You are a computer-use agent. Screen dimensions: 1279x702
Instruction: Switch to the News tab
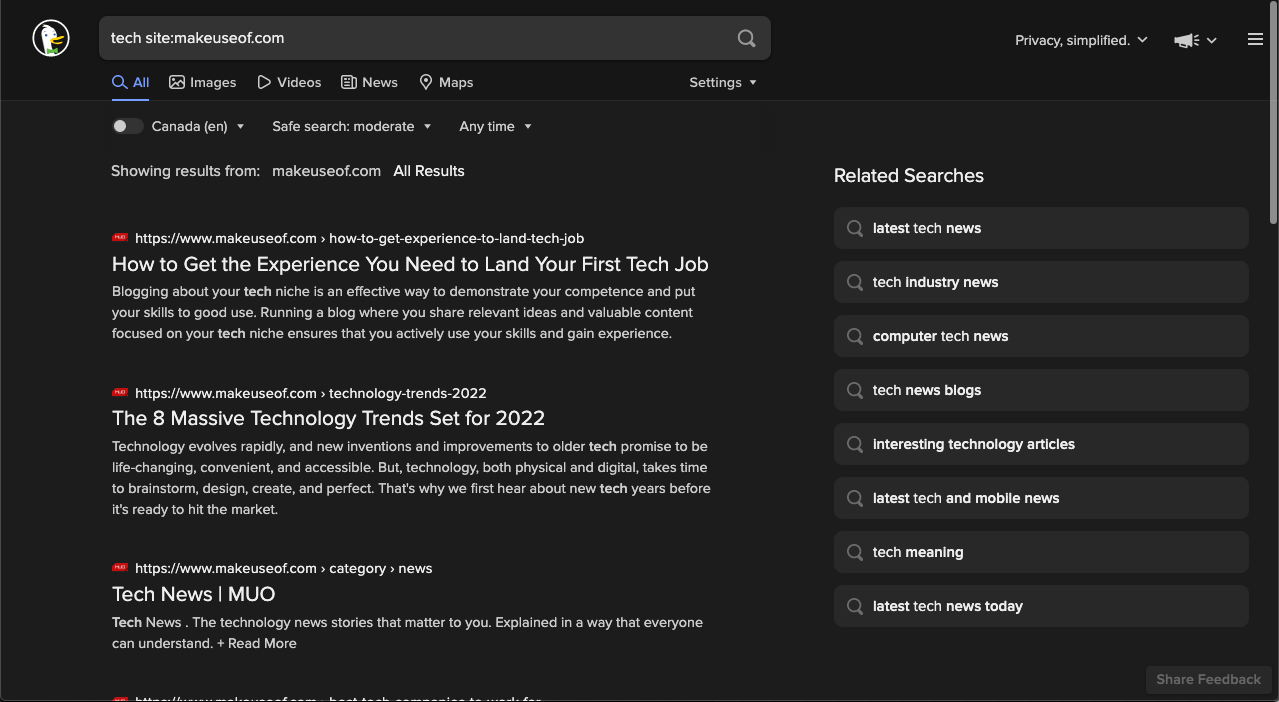pos(369,82)
